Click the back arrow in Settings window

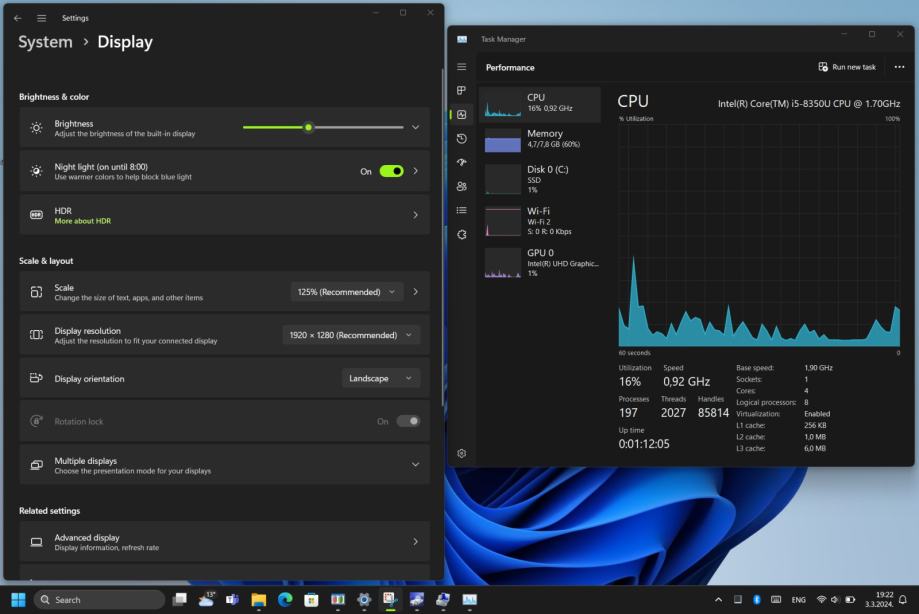[18, 18]
